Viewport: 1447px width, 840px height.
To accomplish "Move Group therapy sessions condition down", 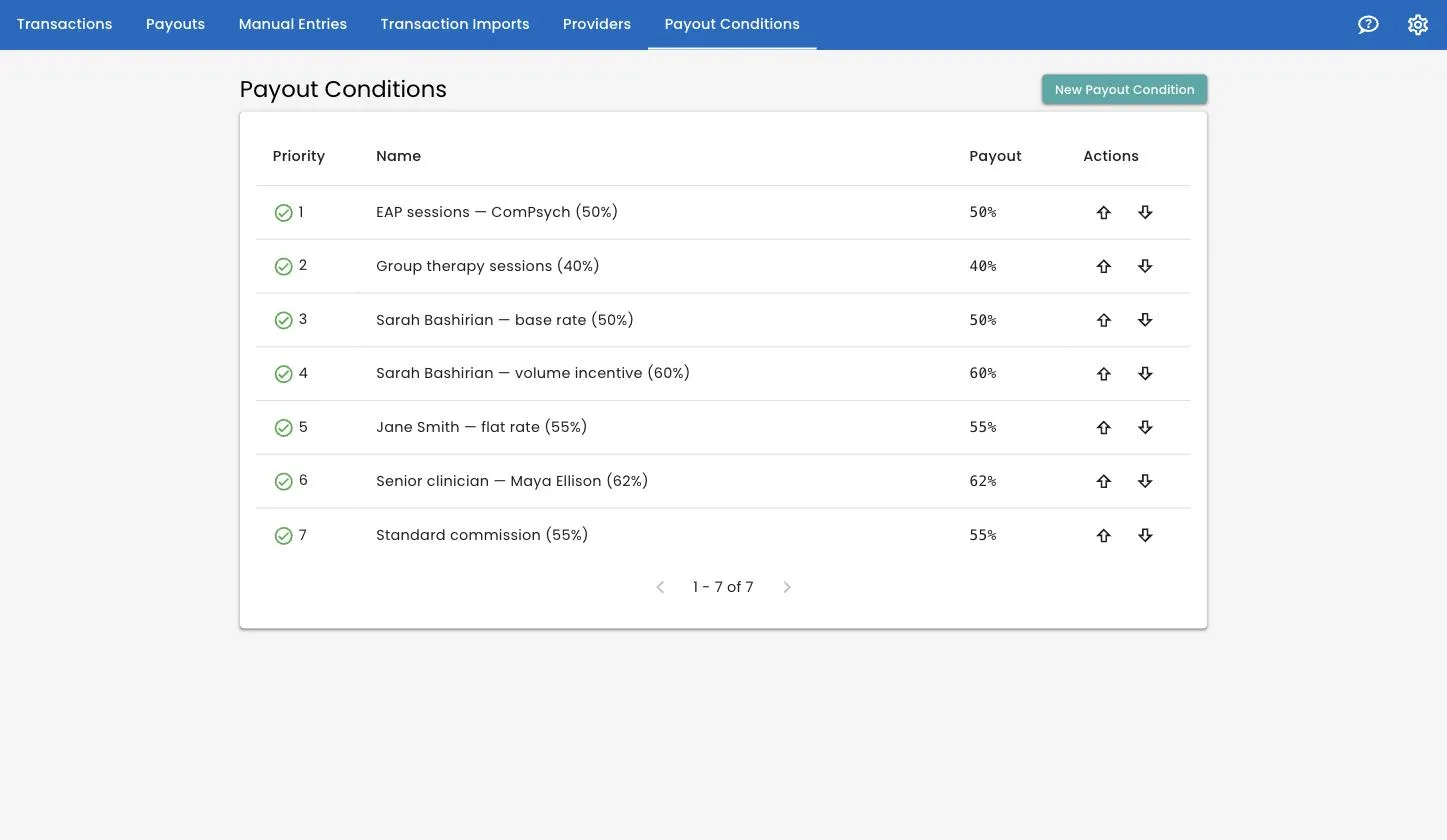I will (1145, 266).
